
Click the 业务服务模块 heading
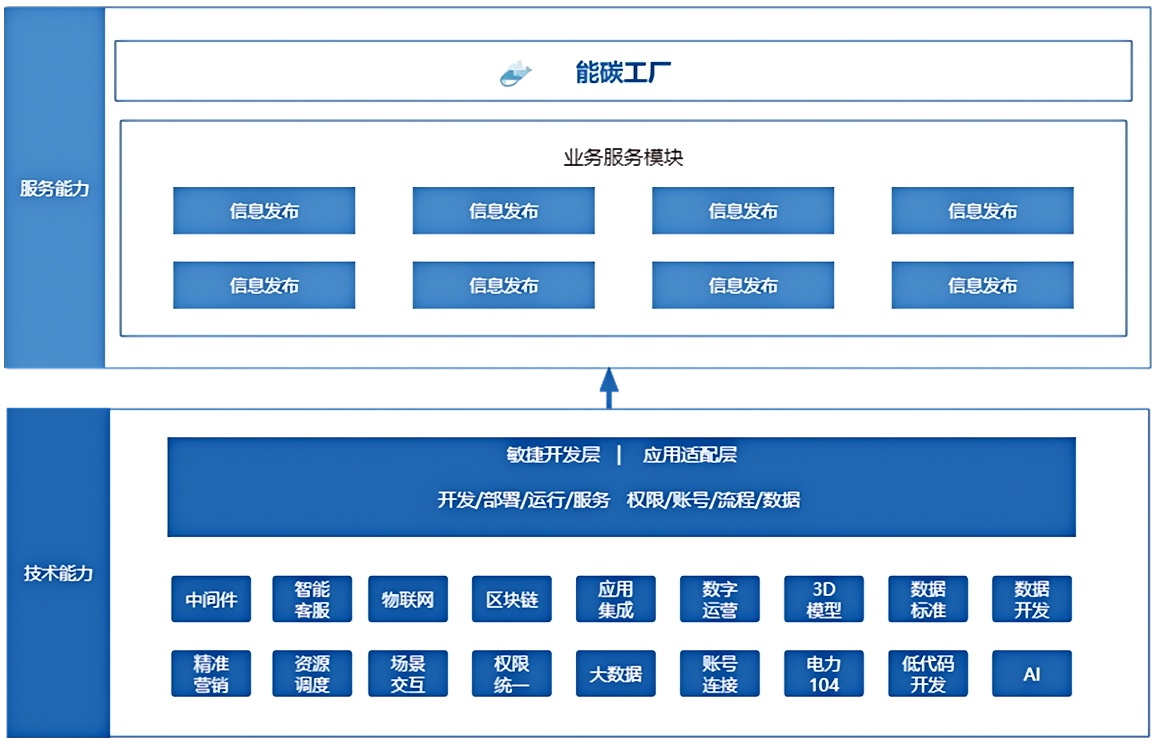tap(623, 157)
